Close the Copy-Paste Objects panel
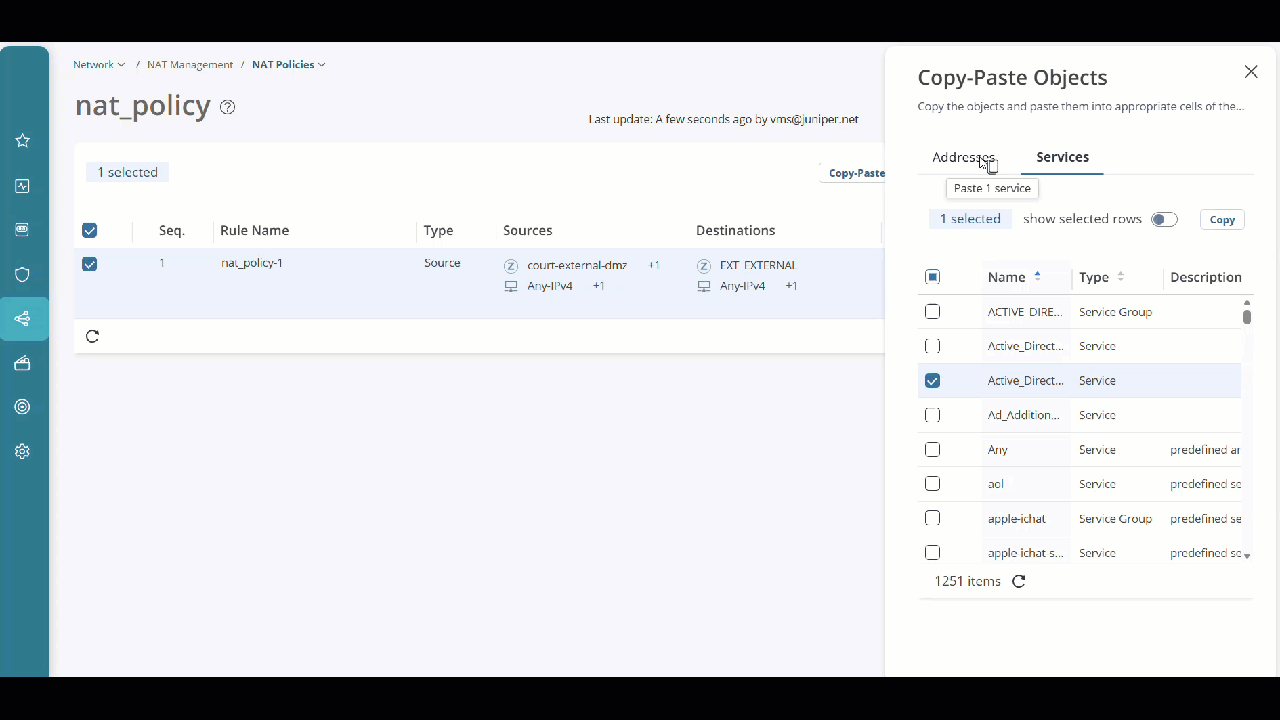The width and height of the screenshot is (1280, 720). pos(1251,72)
